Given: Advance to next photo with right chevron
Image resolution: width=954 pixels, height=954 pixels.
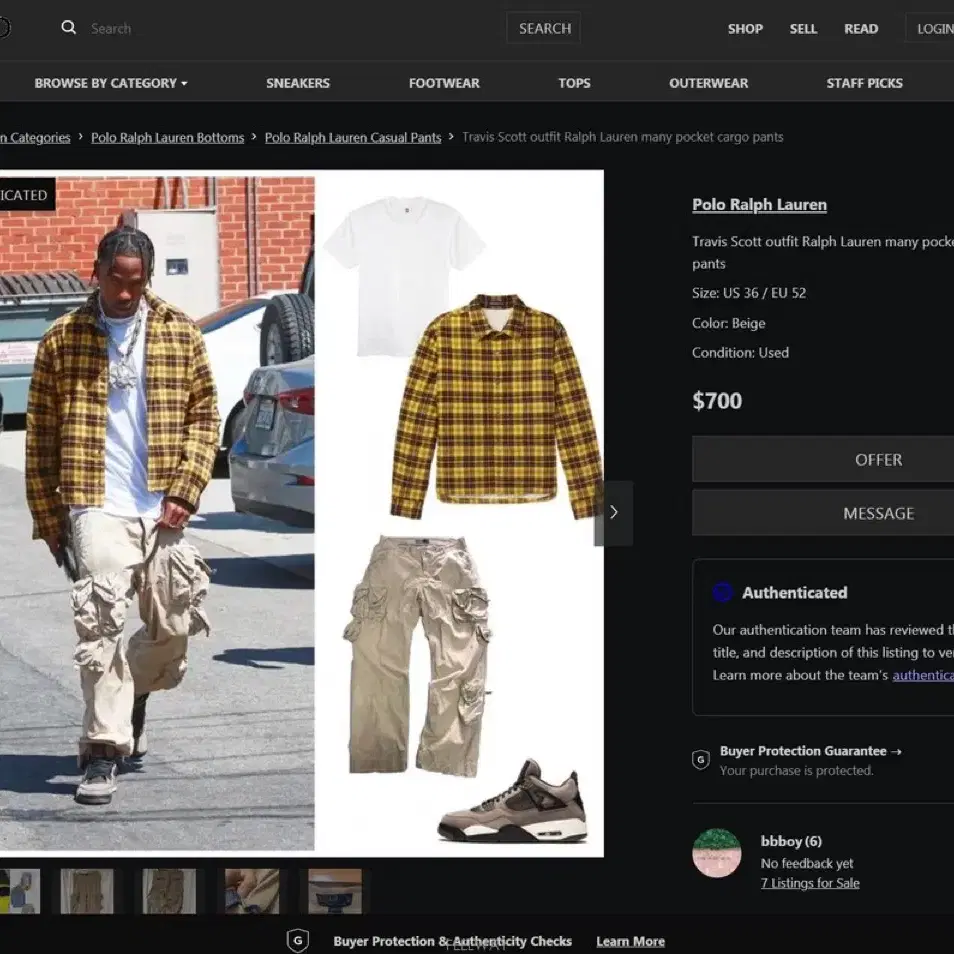Looking at the screenshot, I should pyautogui.click(x=613, y=512).
